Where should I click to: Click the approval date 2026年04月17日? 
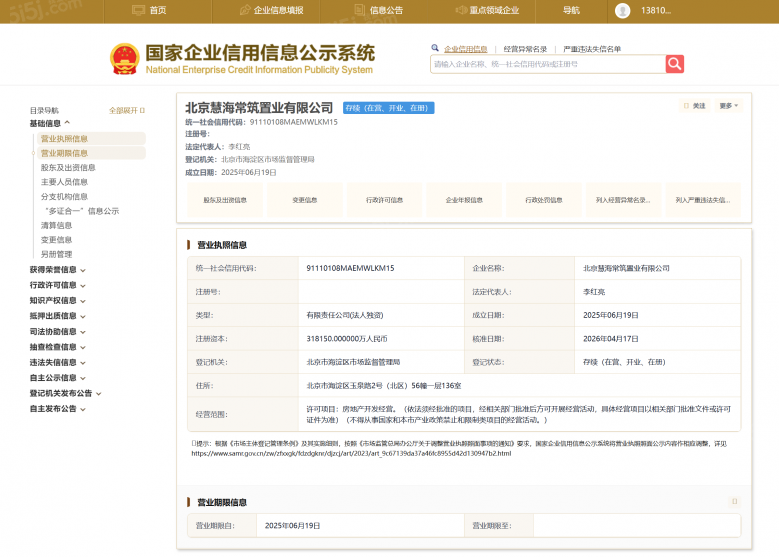611,339
